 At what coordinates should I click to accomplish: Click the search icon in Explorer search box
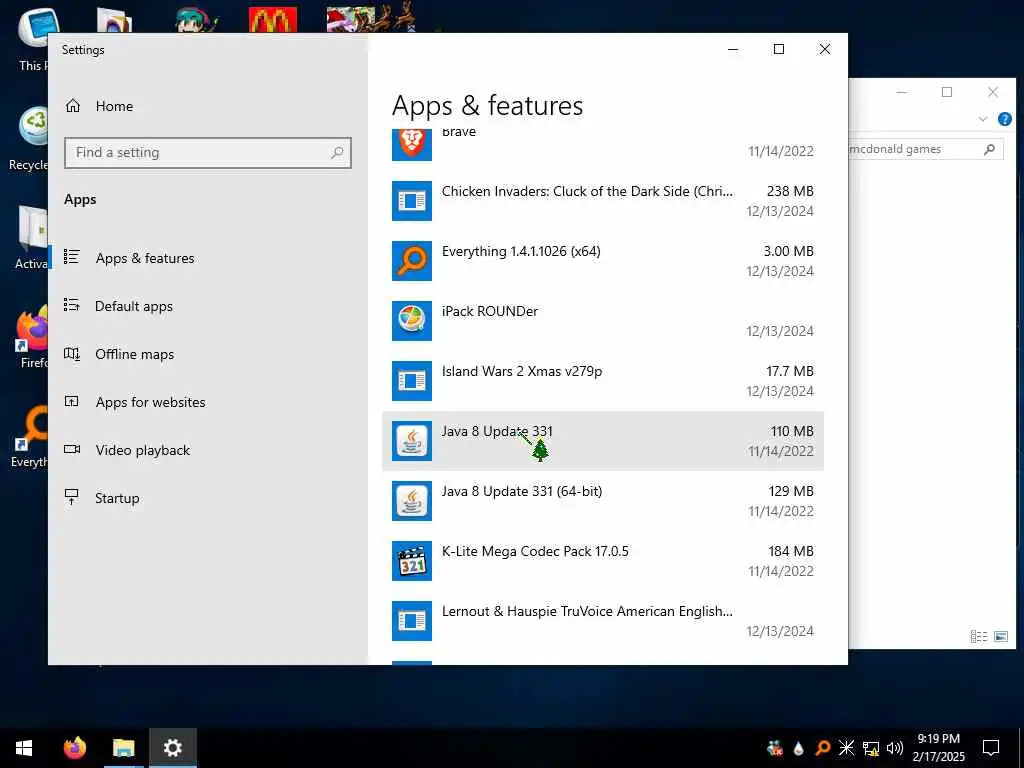[990, 149]
